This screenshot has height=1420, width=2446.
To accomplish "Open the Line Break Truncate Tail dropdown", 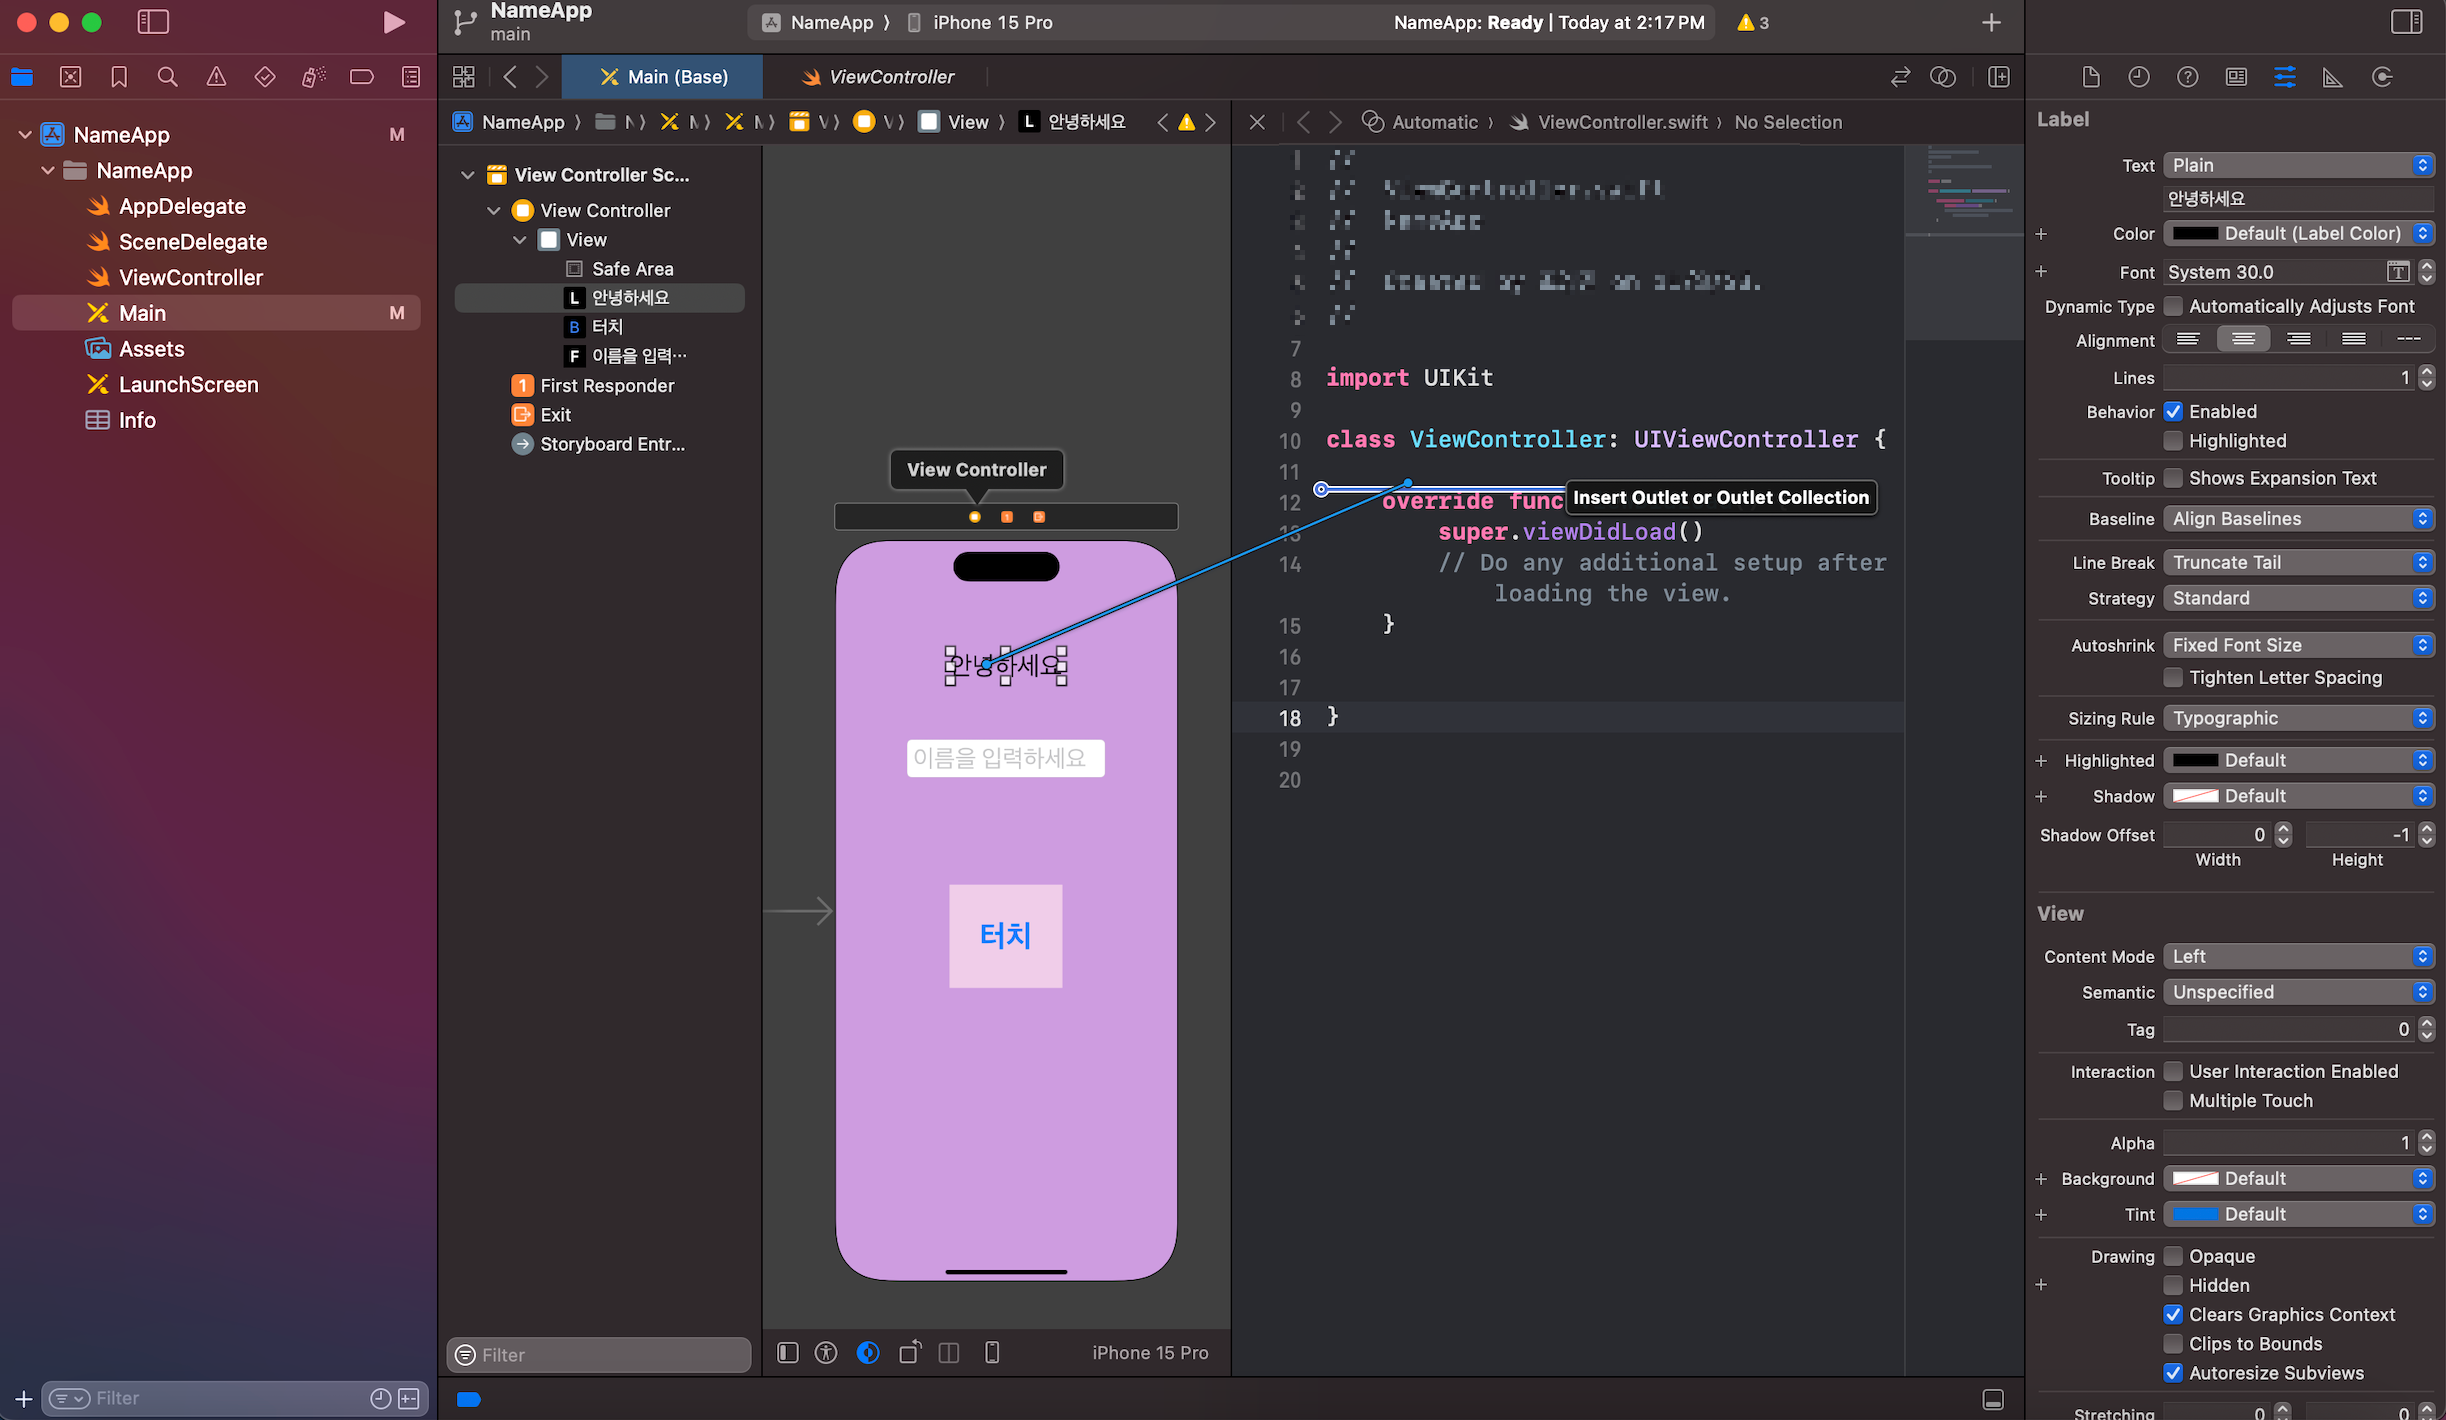I will pyautogui.click(x=2298, y=562).
